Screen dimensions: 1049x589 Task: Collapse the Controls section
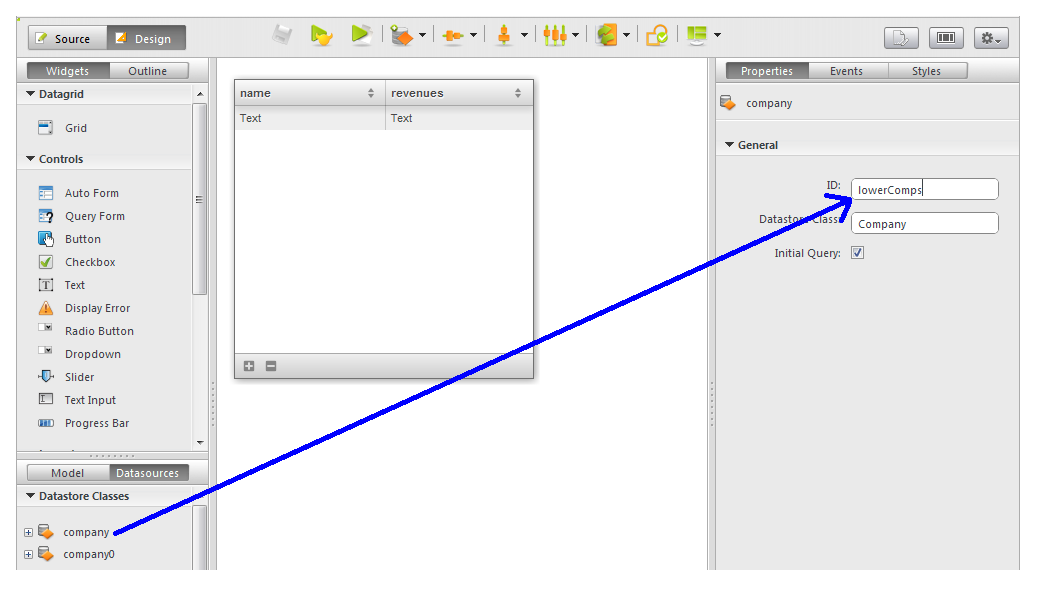coord(30,159)
